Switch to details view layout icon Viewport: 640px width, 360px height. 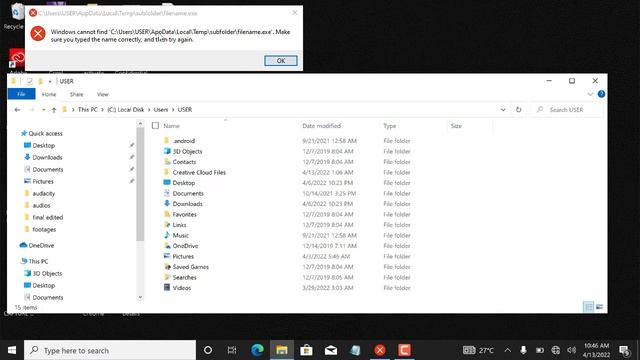[588, 307]
